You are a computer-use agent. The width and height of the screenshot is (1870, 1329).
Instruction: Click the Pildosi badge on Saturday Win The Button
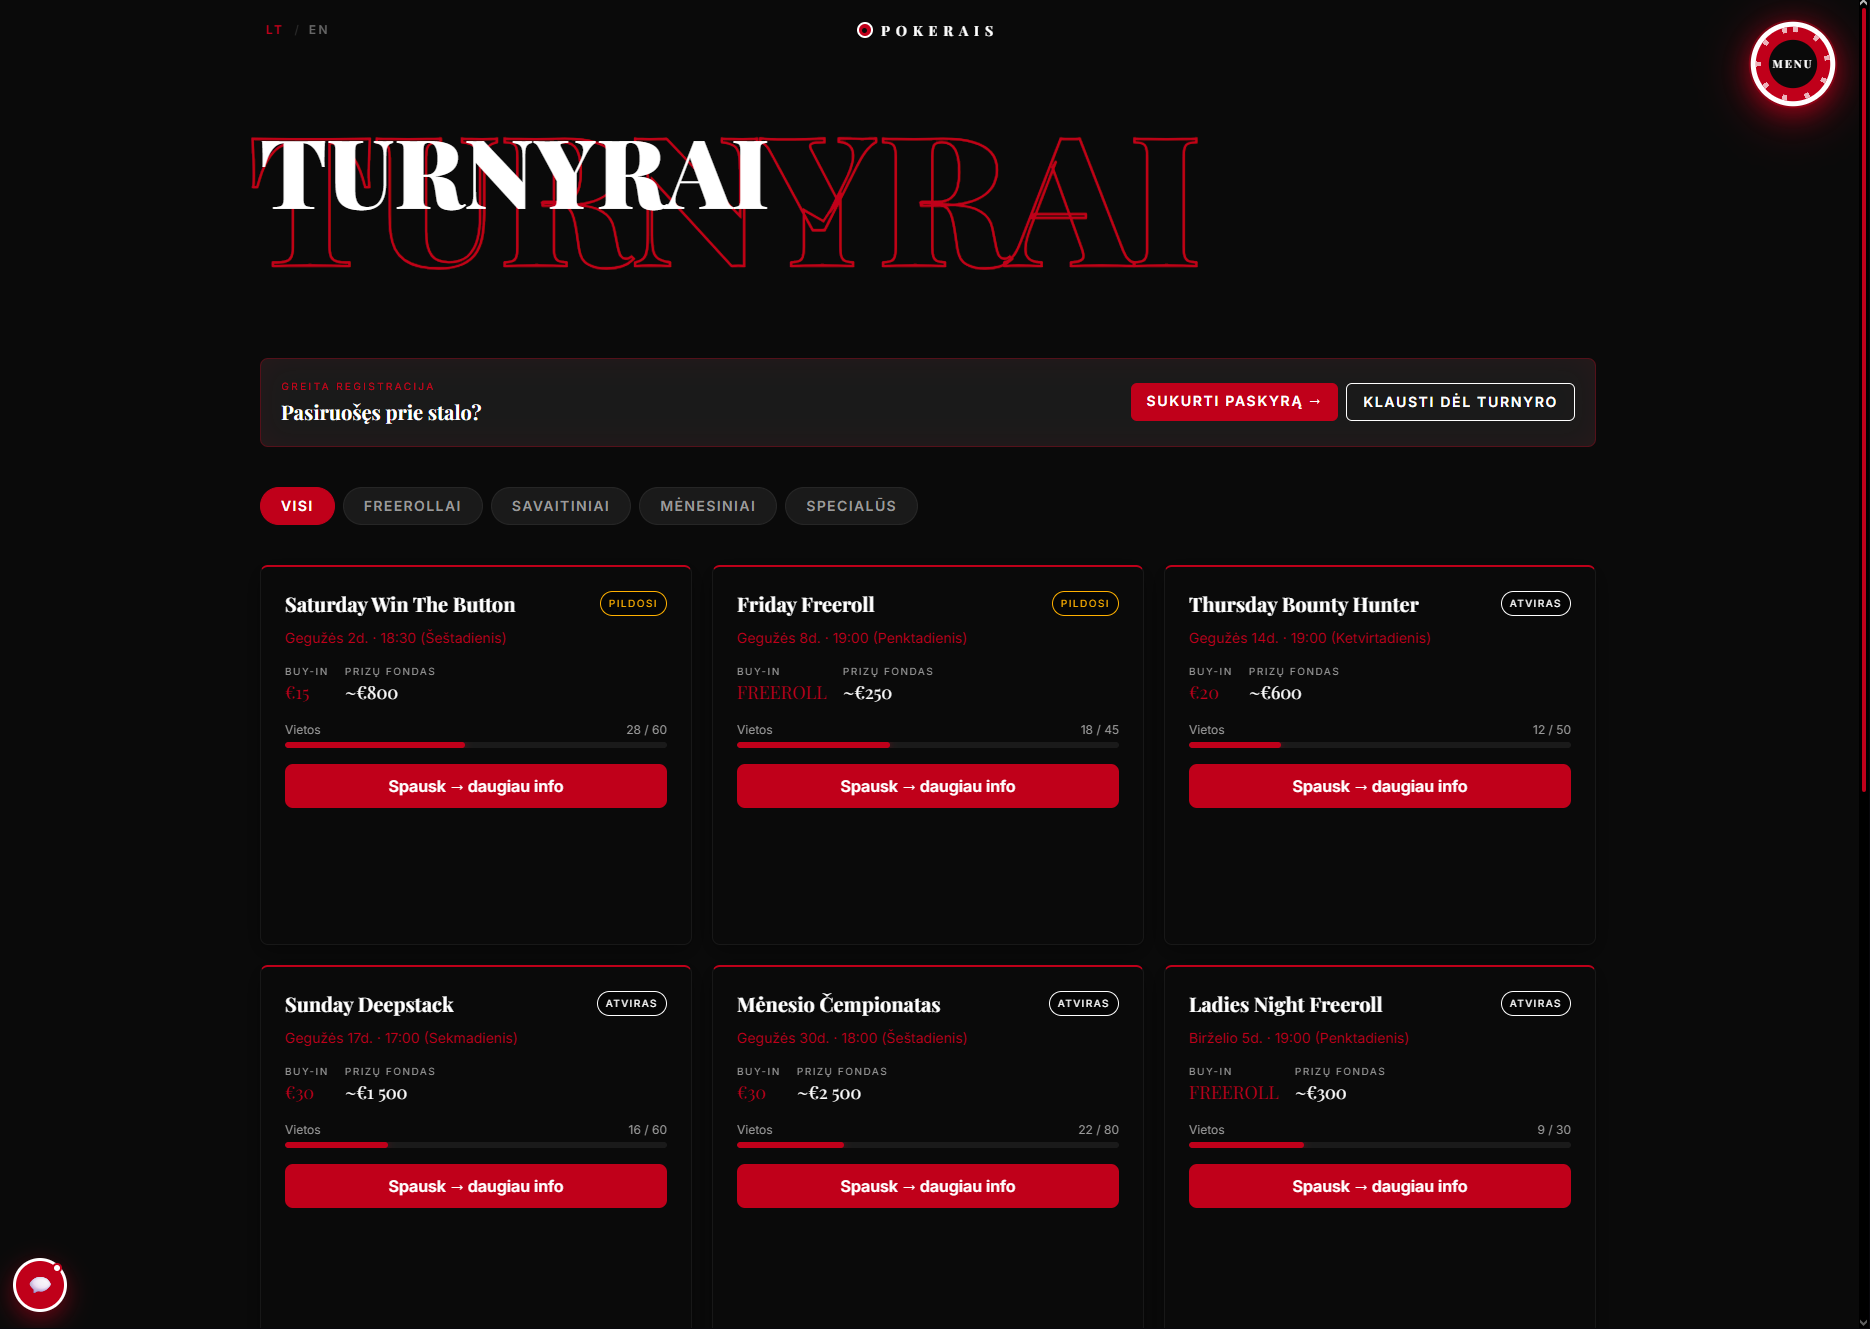point(633,604)
